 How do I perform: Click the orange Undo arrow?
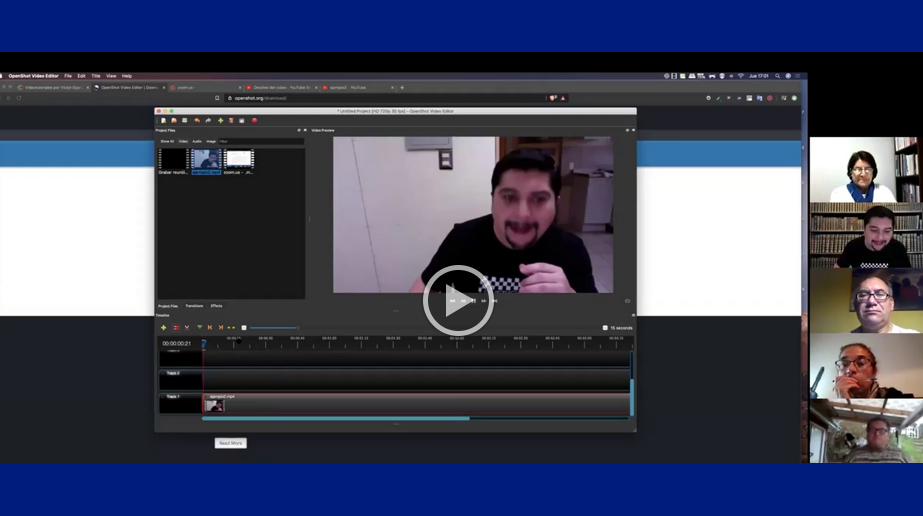[x=197, y=121]
